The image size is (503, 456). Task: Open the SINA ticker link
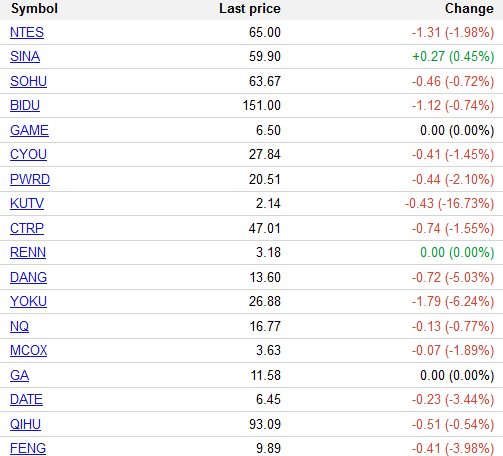click(25, 56)
